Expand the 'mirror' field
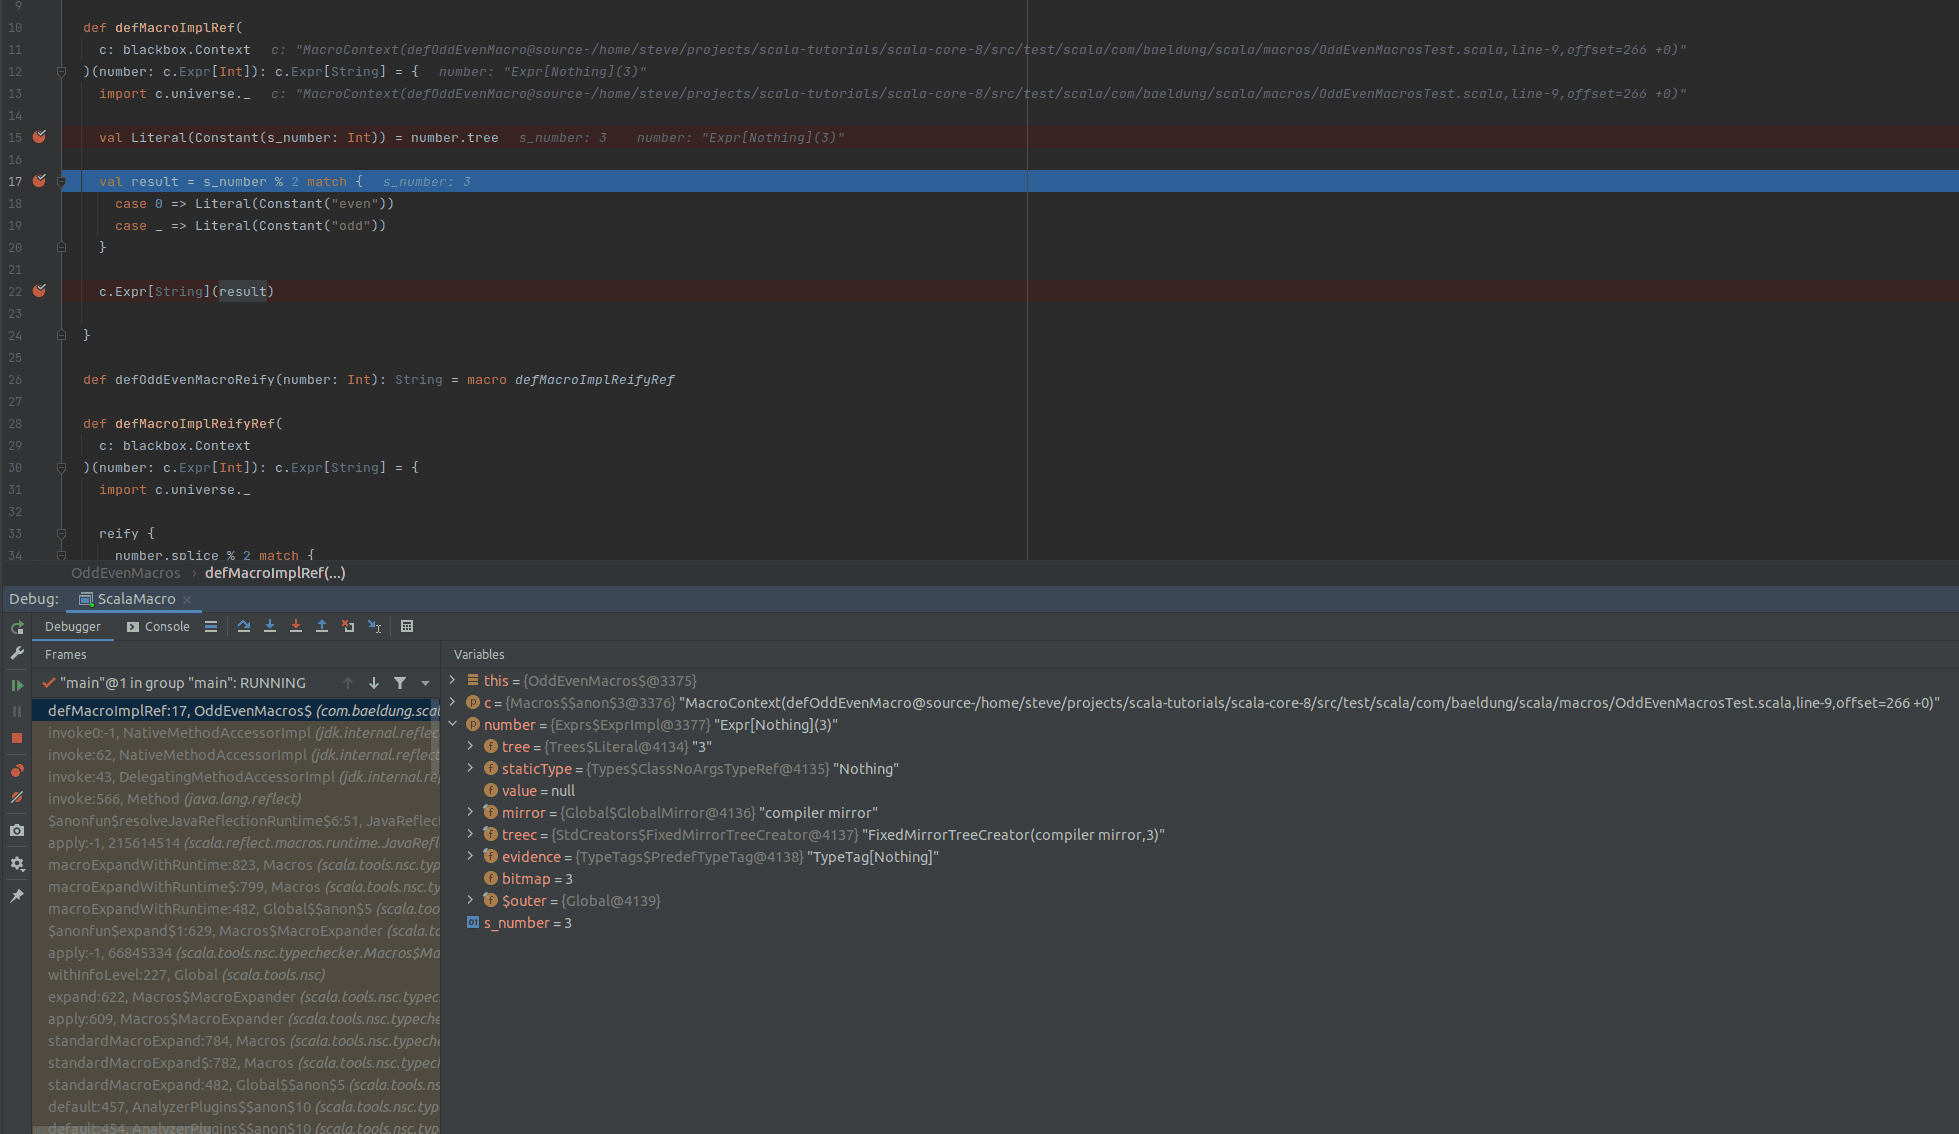 [471, 812]
